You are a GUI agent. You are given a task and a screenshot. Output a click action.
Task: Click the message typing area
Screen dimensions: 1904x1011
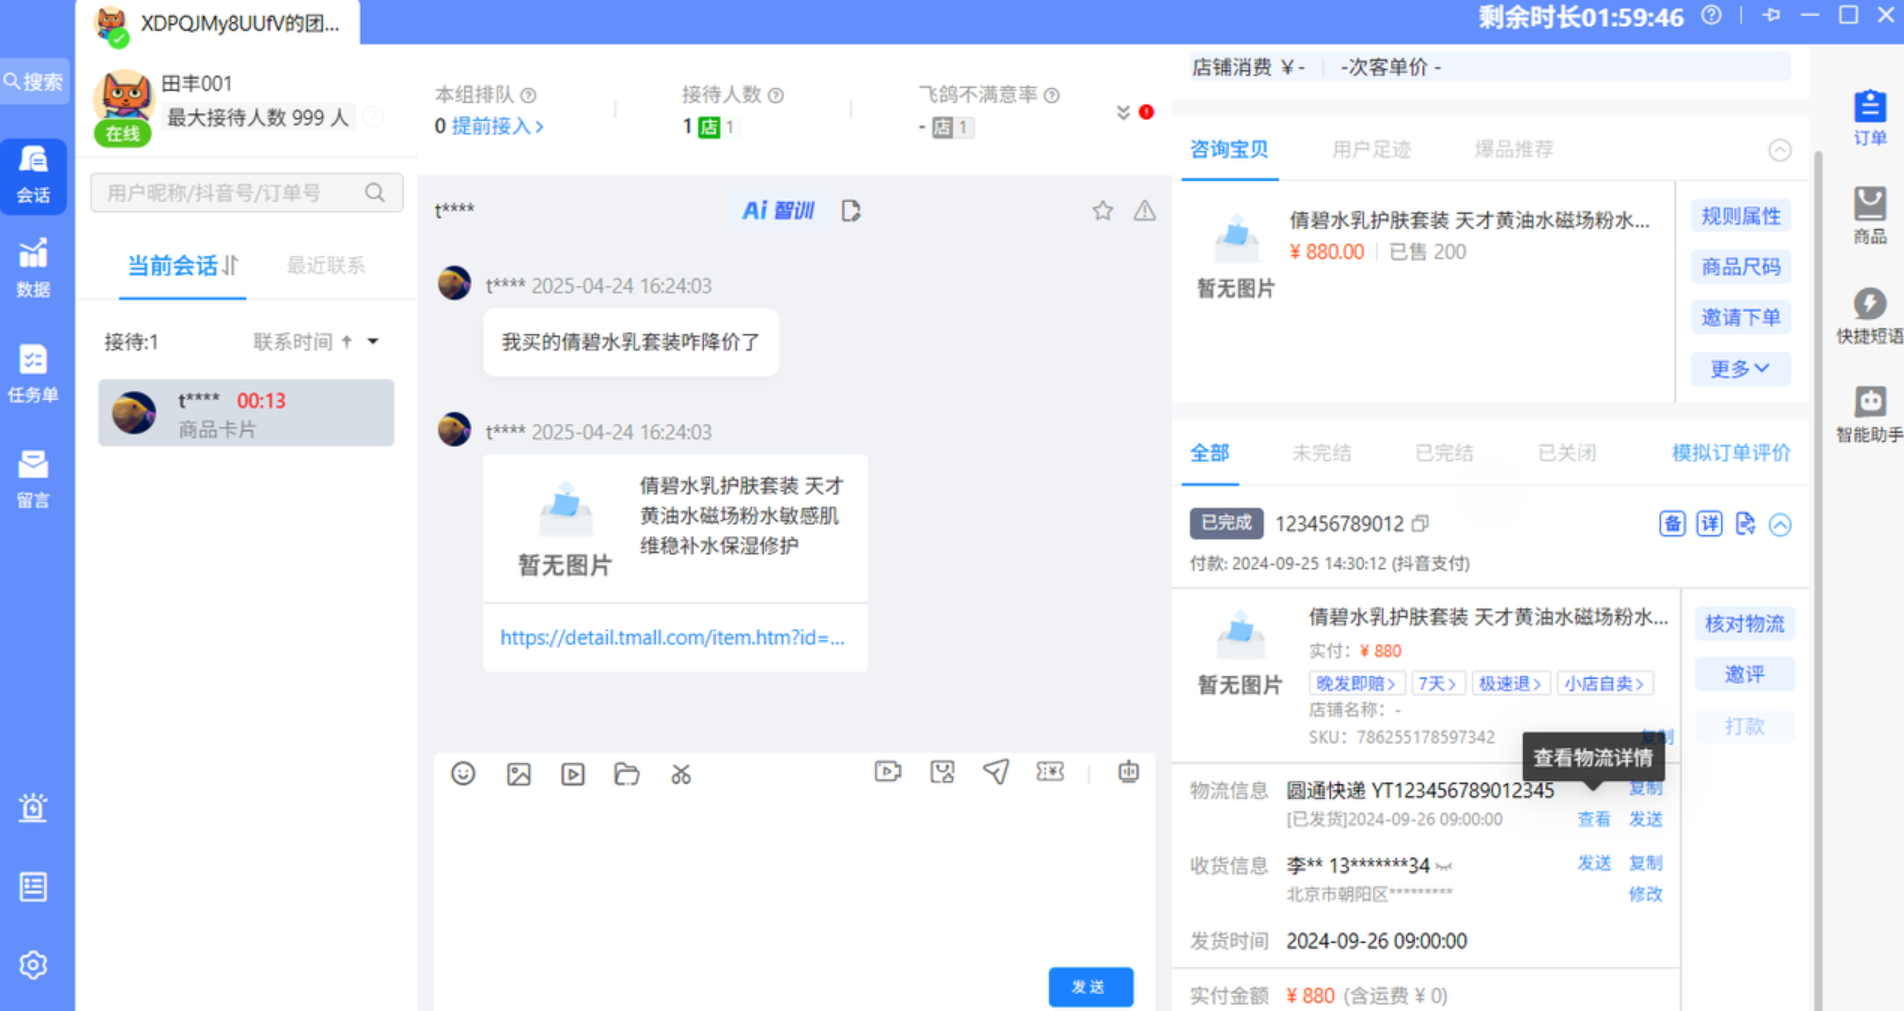[x=794, y=880]
